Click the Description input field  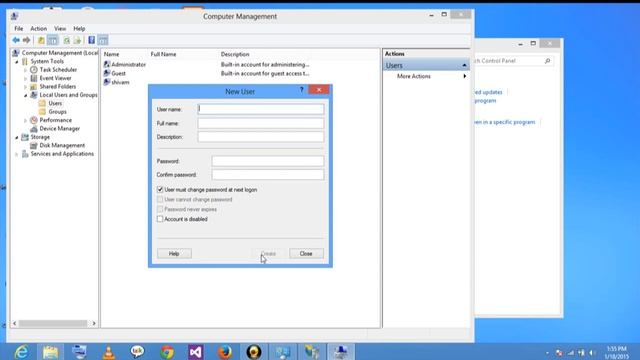pos(261,137)
